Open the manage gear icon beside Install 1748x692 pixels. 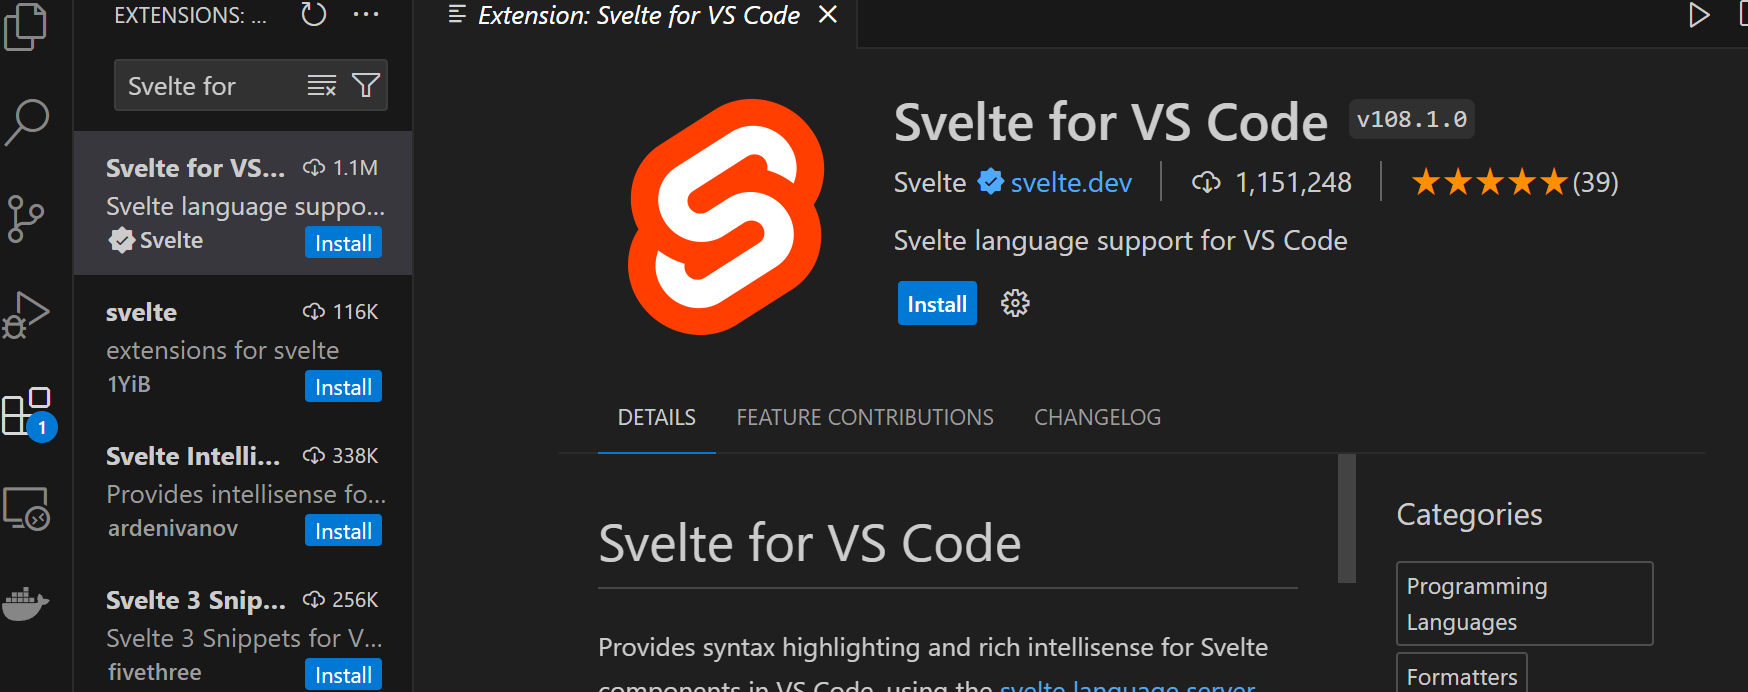pyautogui.click(x=1015, y=304)
